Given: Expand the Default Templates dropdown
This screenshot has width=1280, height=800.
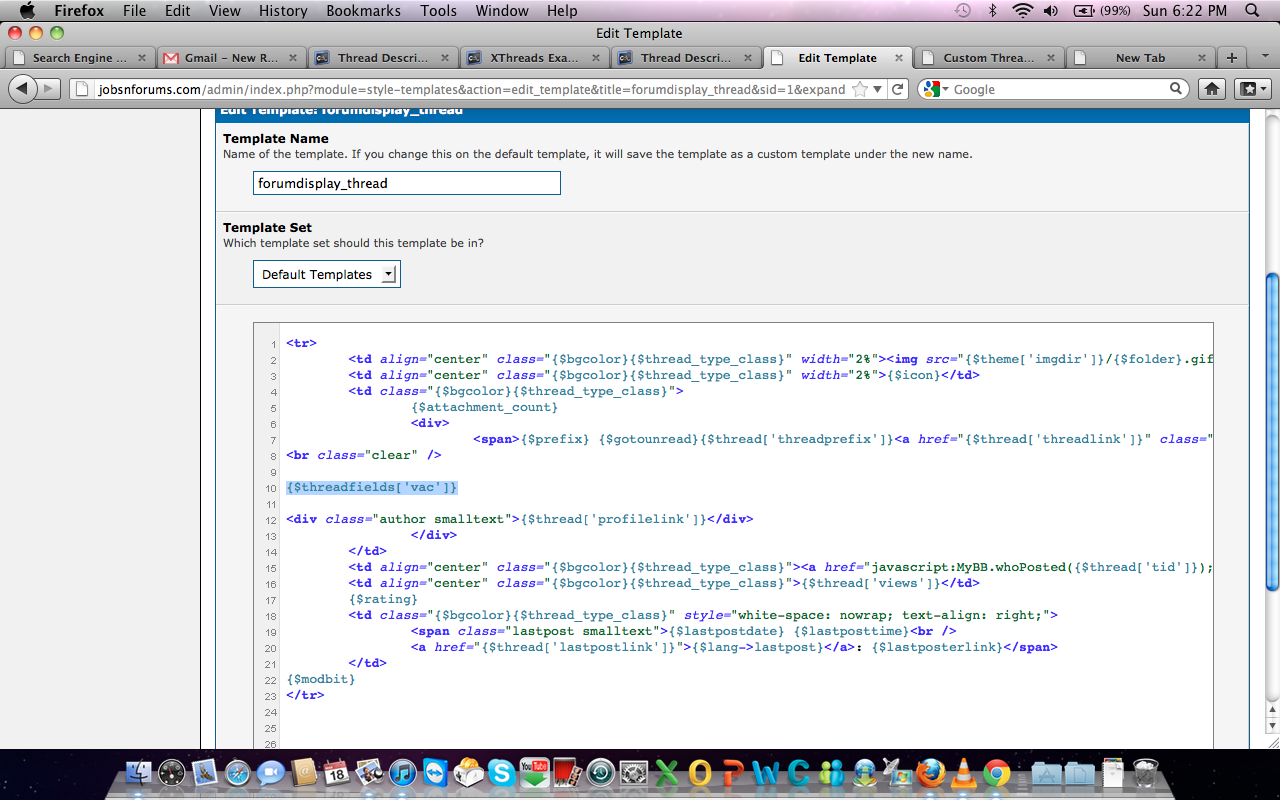Looking at the screenshot, I should 327,274.
